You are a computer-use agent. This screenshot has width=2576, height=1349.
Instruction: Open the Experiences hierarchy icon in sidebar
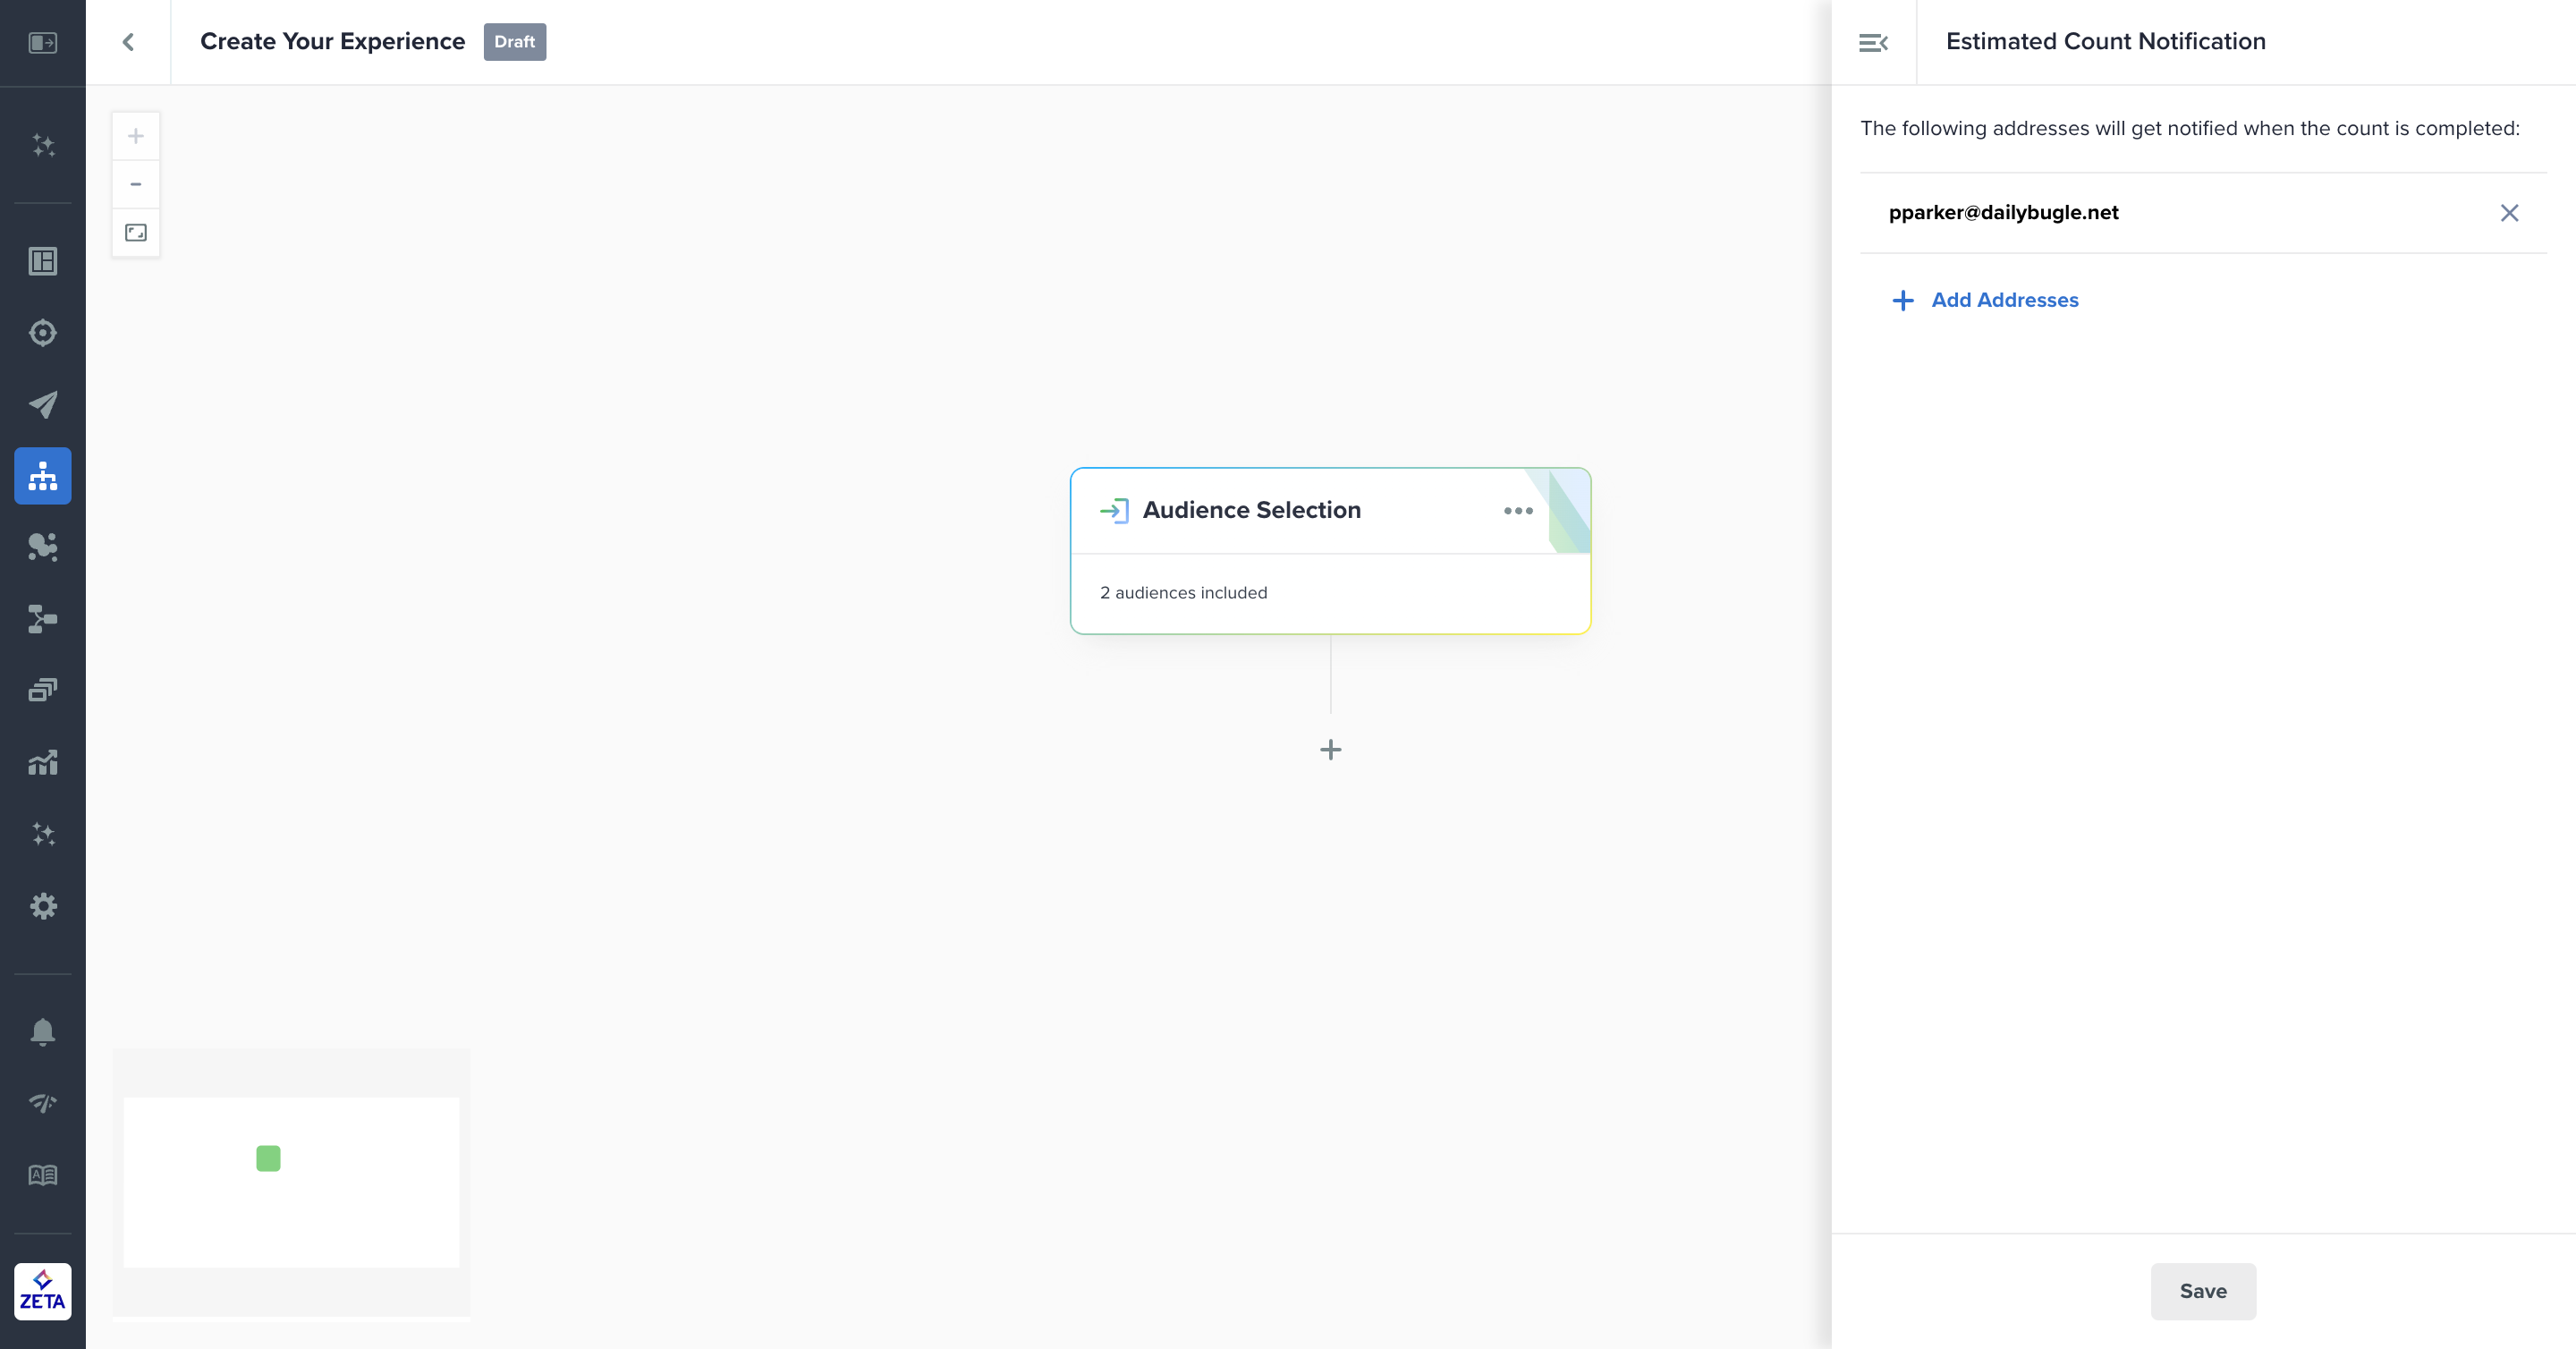click(43, 476)
